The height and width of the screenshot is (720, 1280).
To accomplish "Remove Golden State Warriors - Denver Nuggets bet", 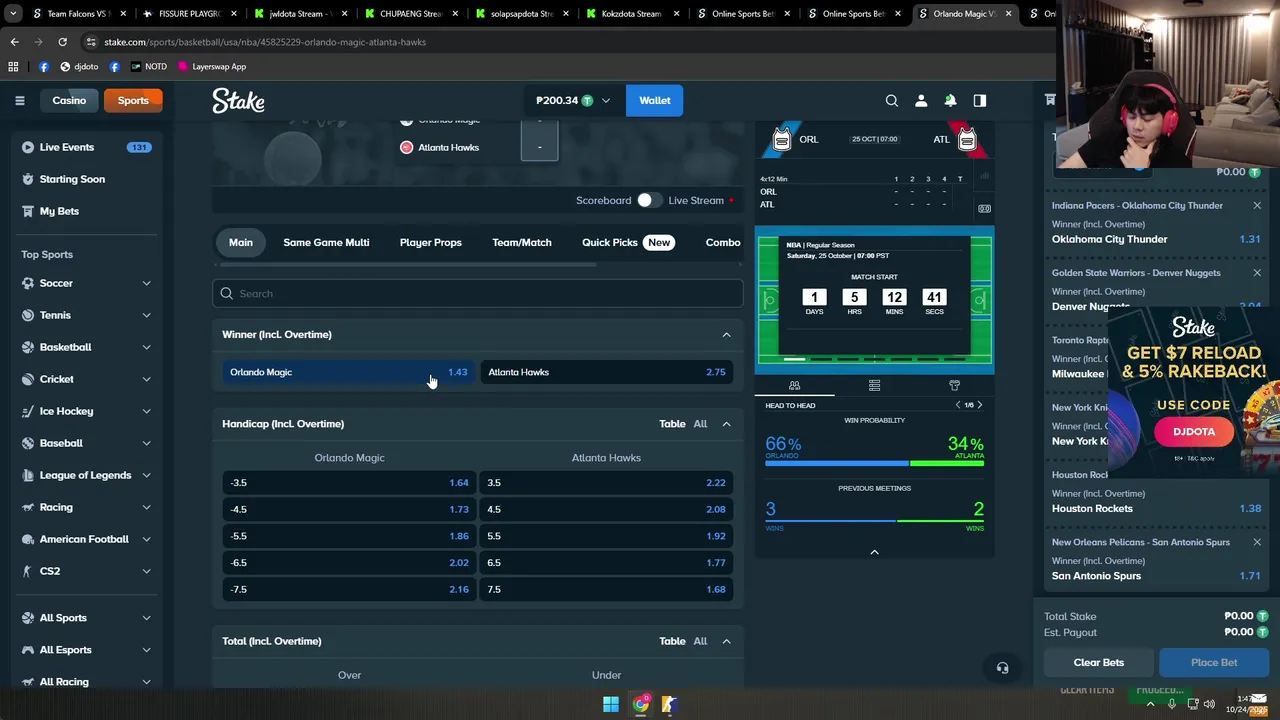I will [1257, 272].
